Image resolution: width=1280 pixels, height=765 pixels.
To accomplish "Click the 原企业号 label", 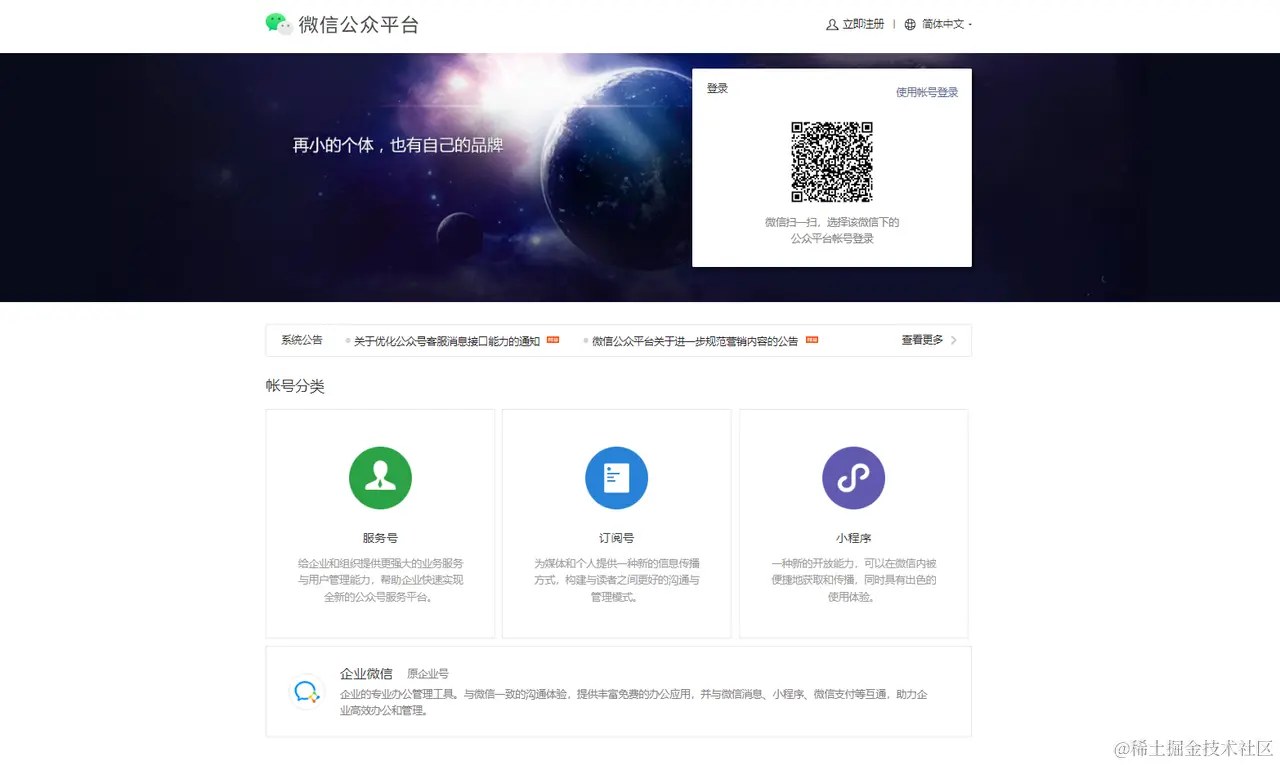I will (428, 674).
